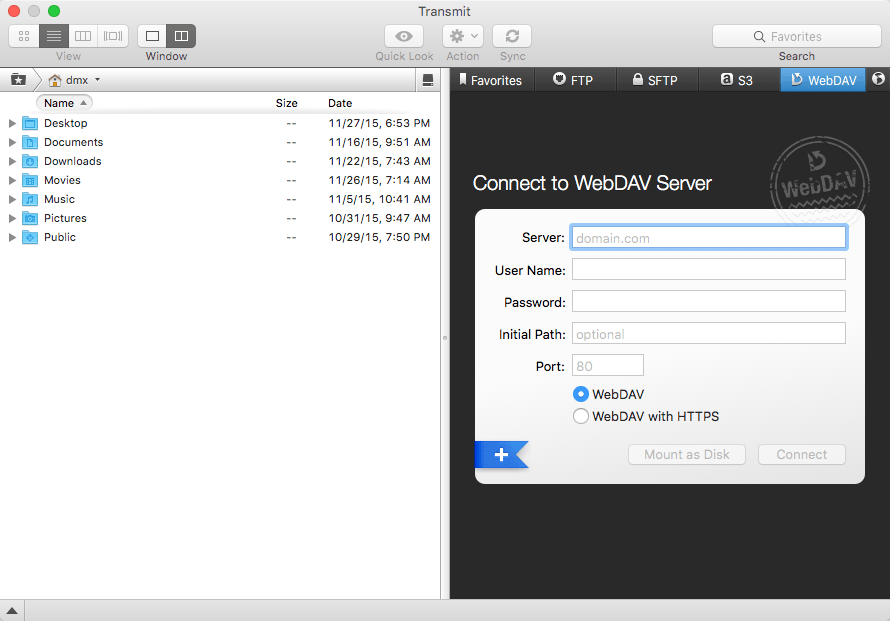Screen dimensions: 890x621
Task: Select the Desktop folder icon
Action: click(x=30, y=123)
